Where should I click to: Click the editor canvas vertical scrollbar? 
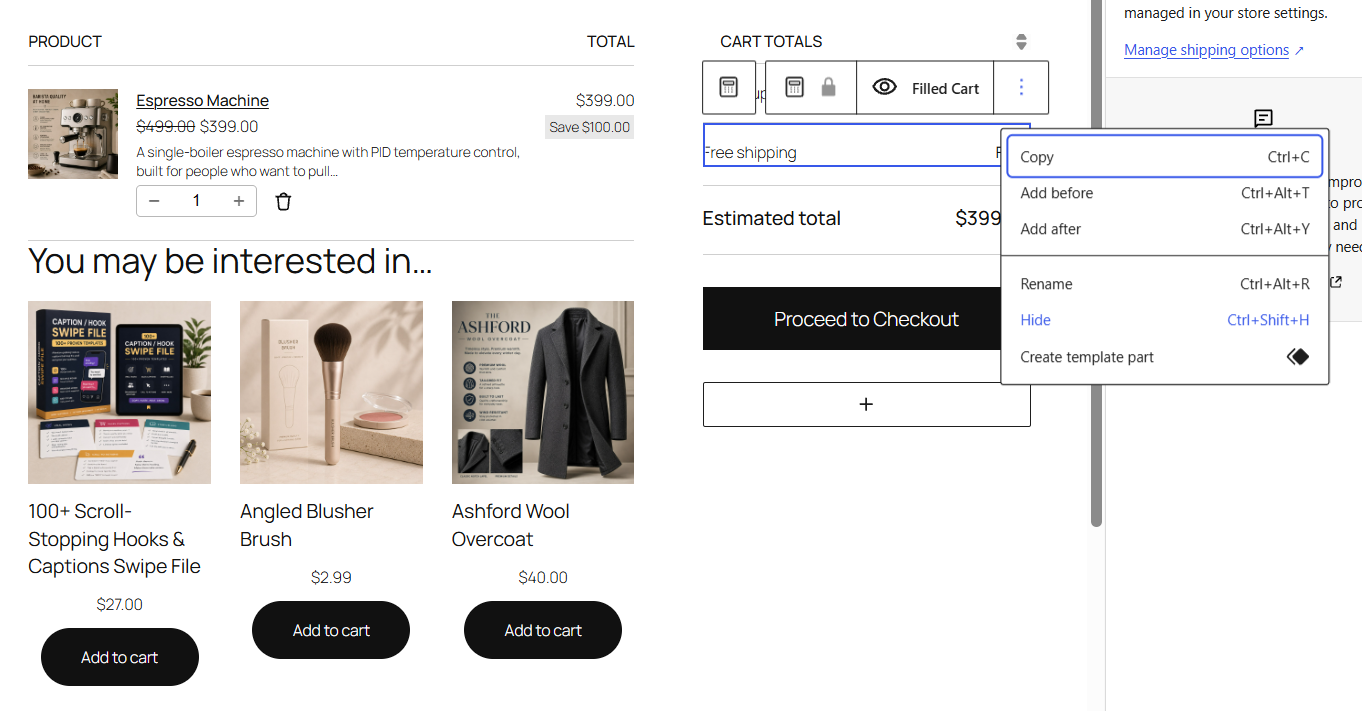point(1096,265)
